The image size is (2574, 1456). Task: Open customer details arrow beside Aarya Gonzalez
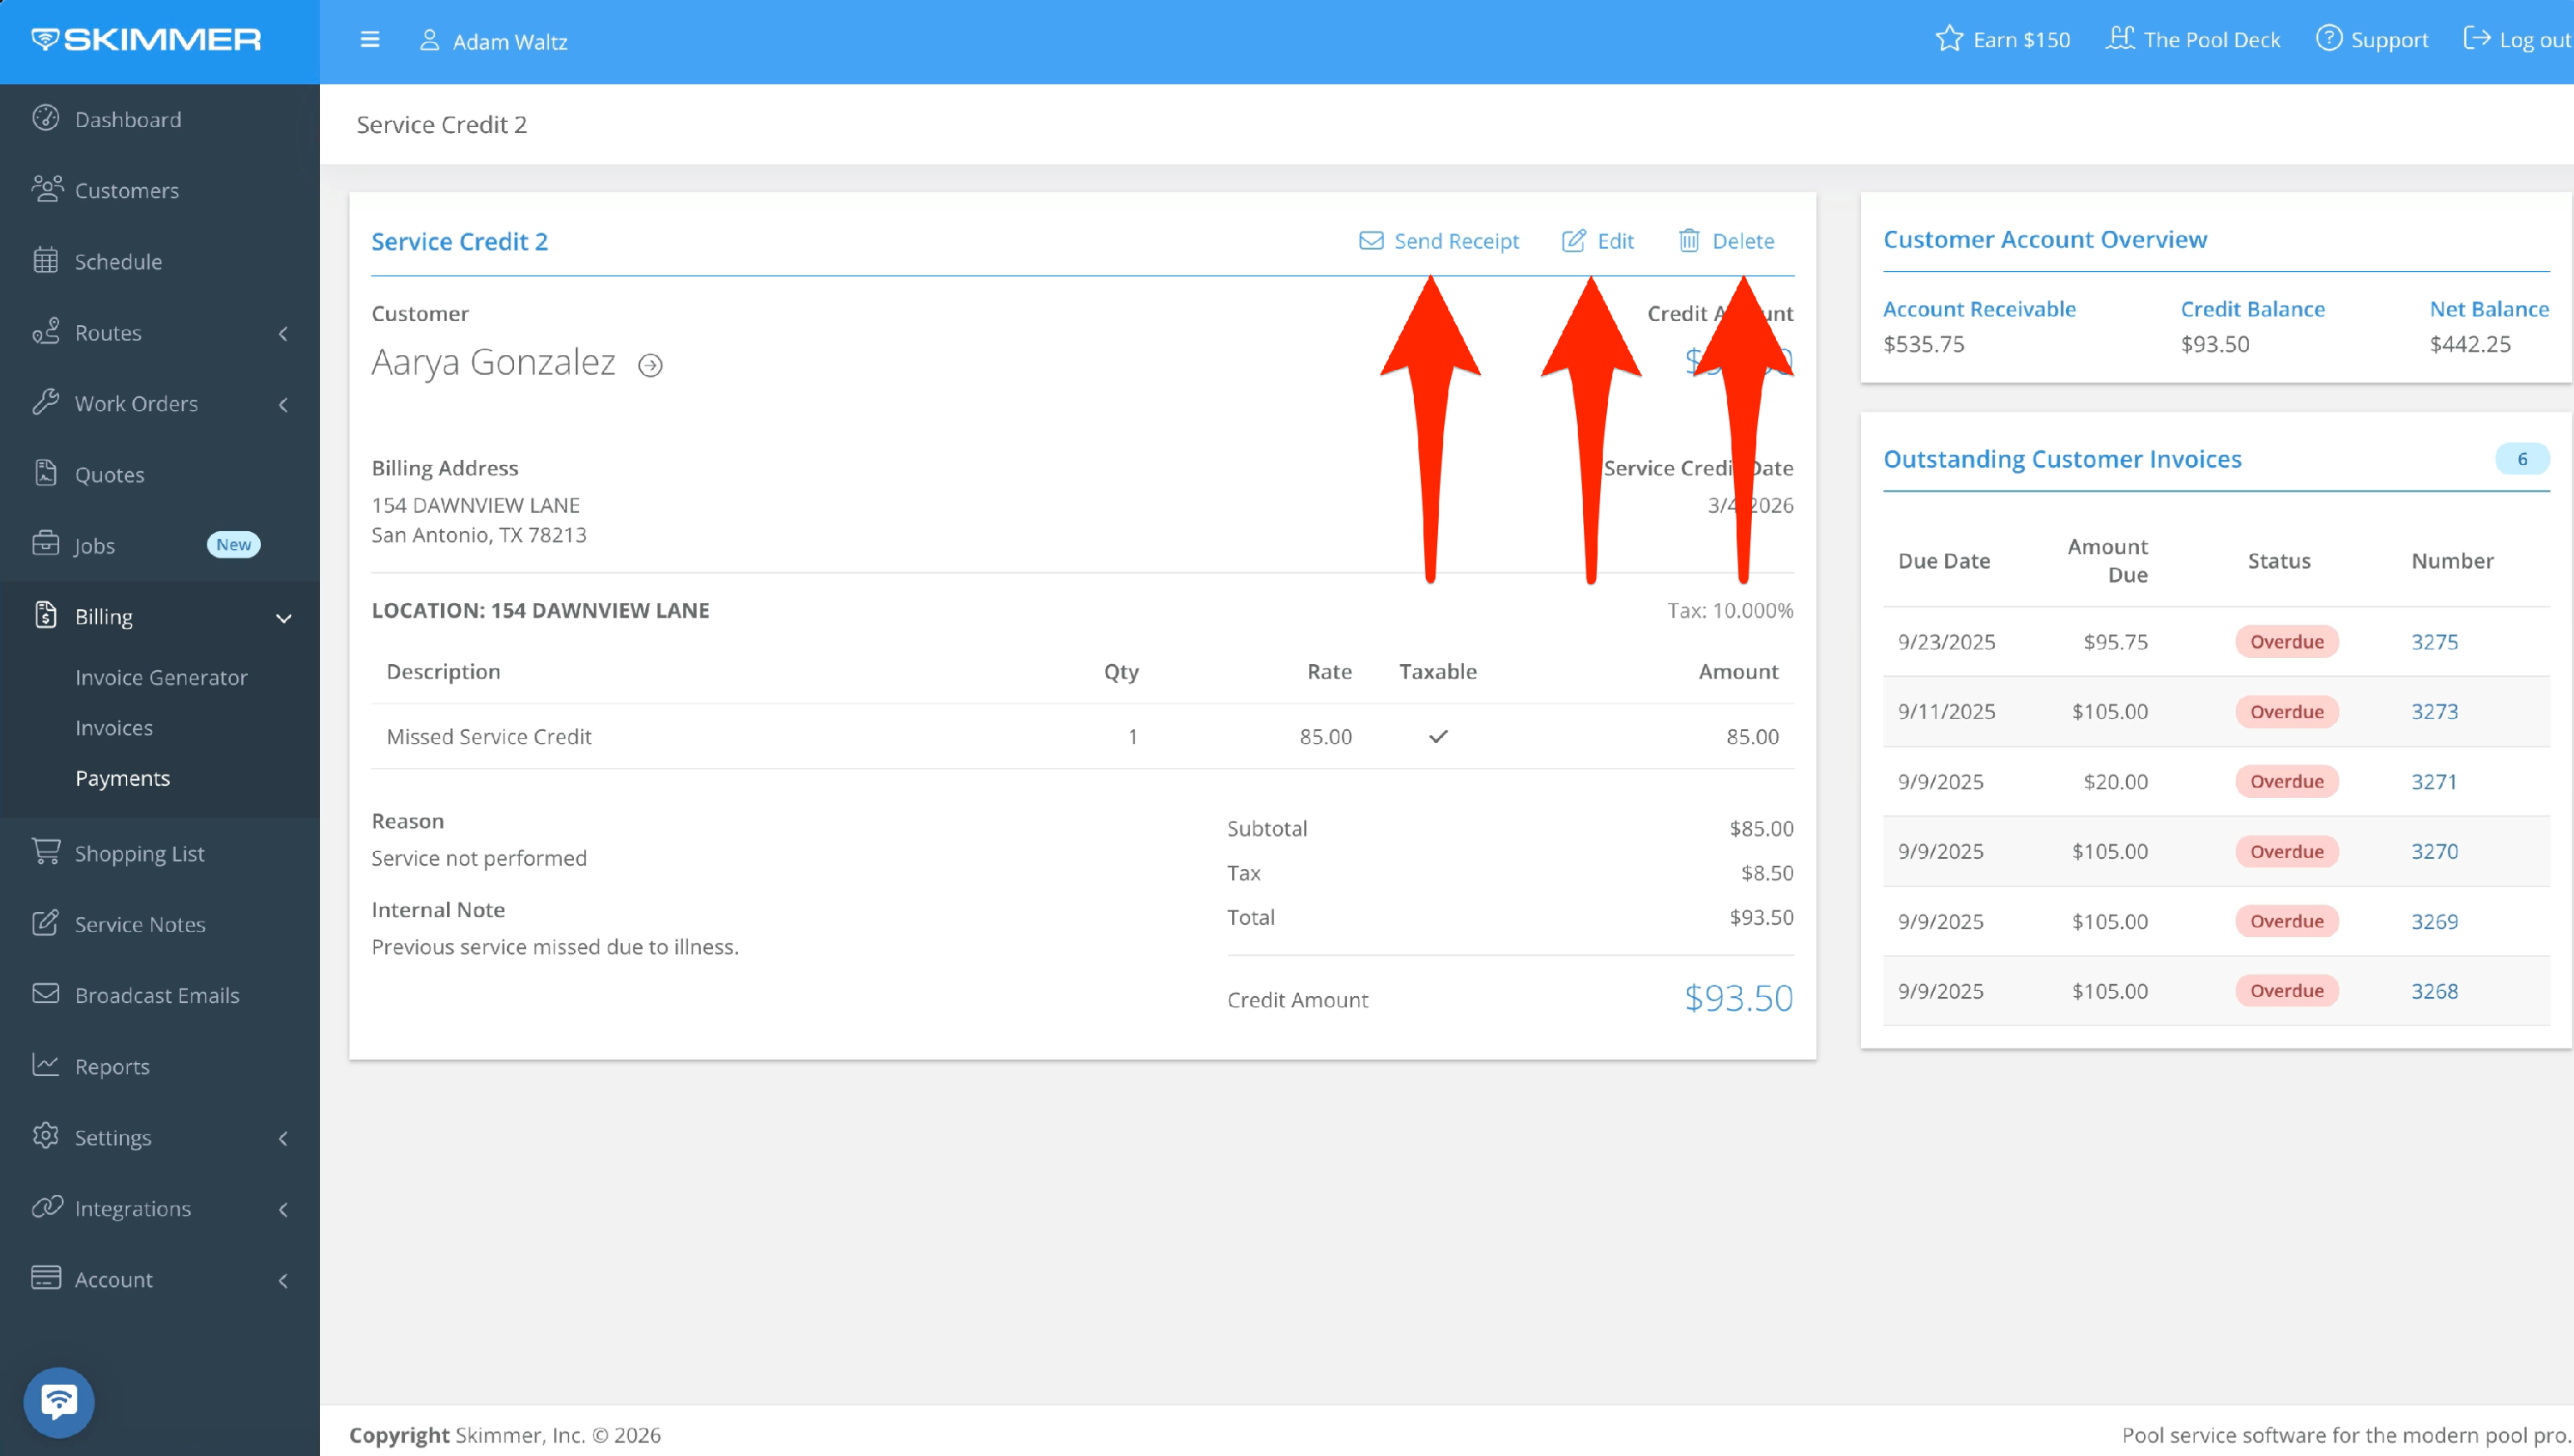pyautogui.click(x=650, y=365)
